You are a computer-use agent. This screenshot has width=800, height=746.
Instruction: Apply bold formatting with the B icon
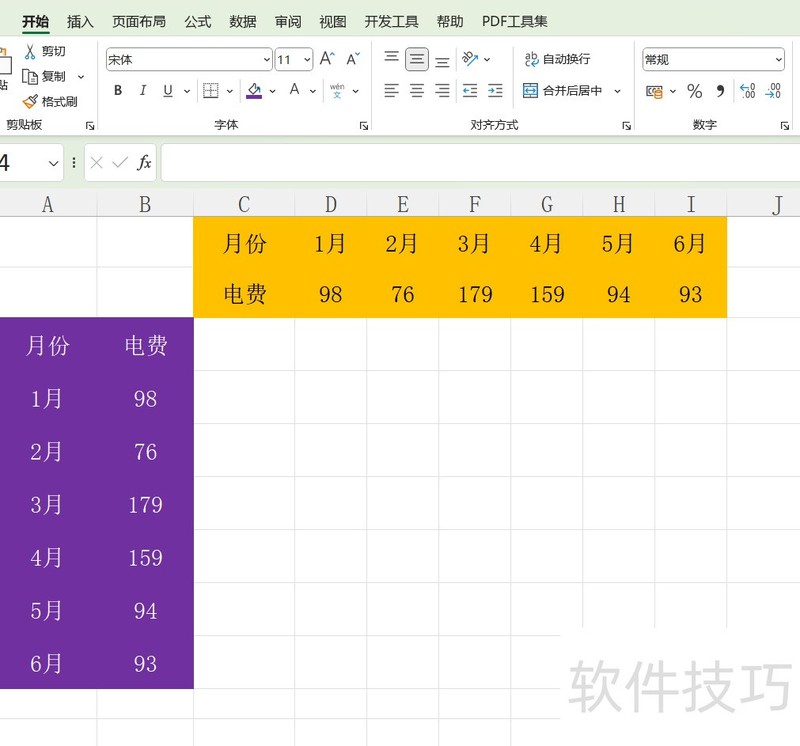coord(117,89)
